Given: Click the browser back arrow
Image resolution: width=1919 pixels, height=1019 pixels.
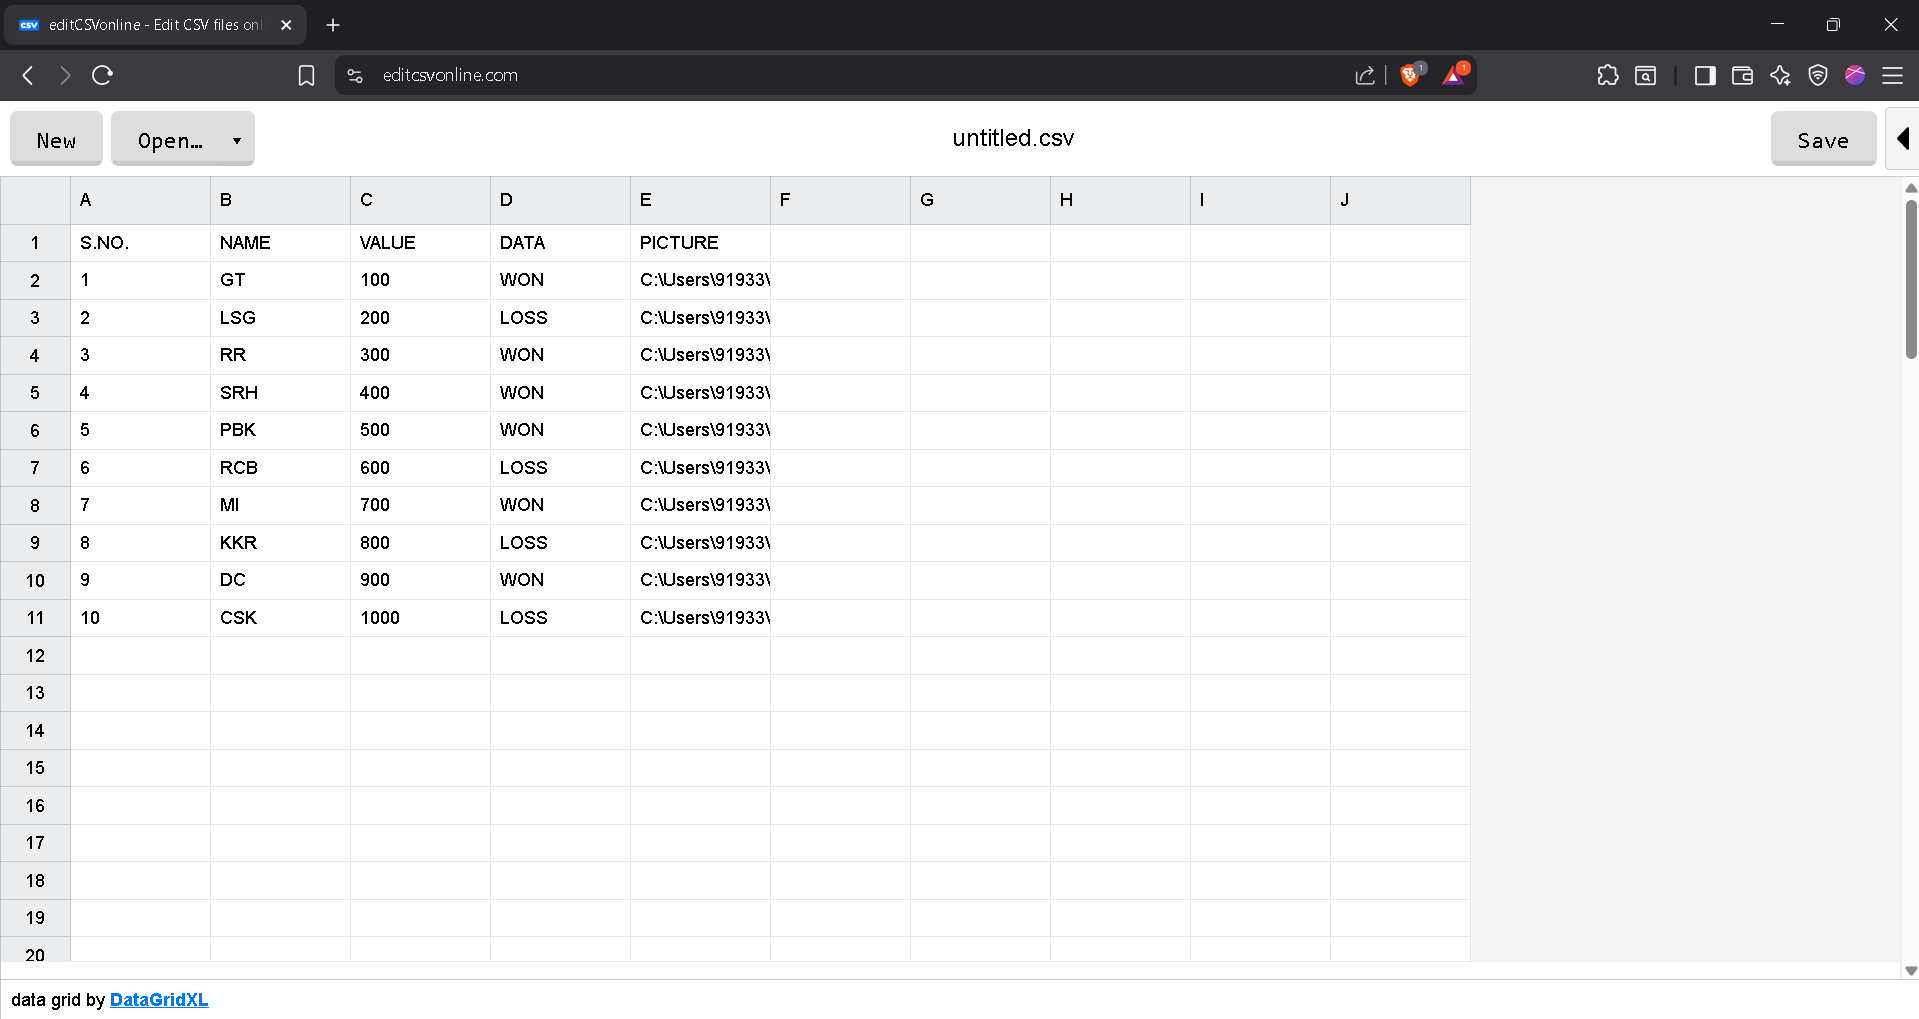Looking at the screenshot, I should tap(28, 75).
